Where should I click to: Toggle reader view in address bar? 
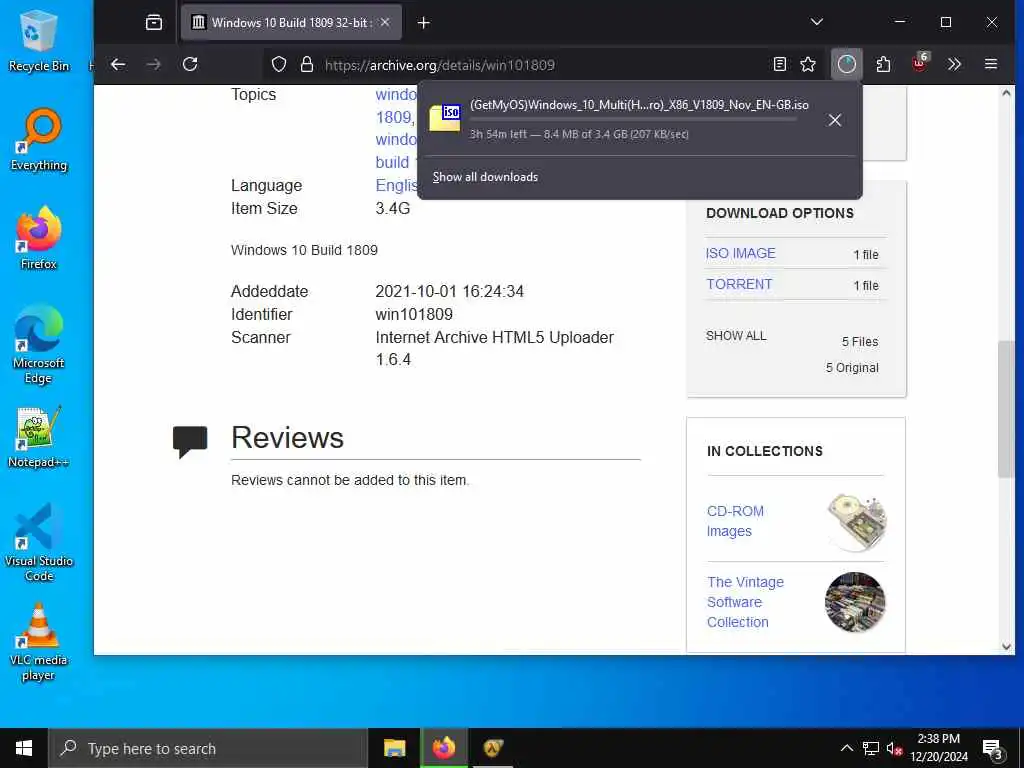point(779,65)
